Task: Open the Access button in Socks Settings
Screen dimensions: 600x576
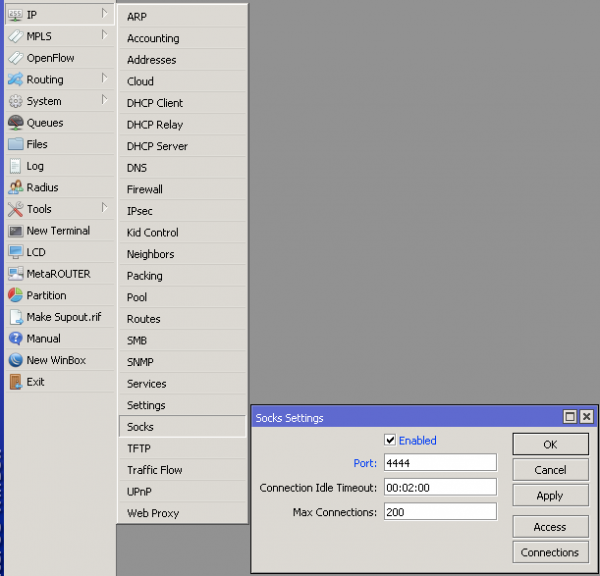Action: pos(549,527)
